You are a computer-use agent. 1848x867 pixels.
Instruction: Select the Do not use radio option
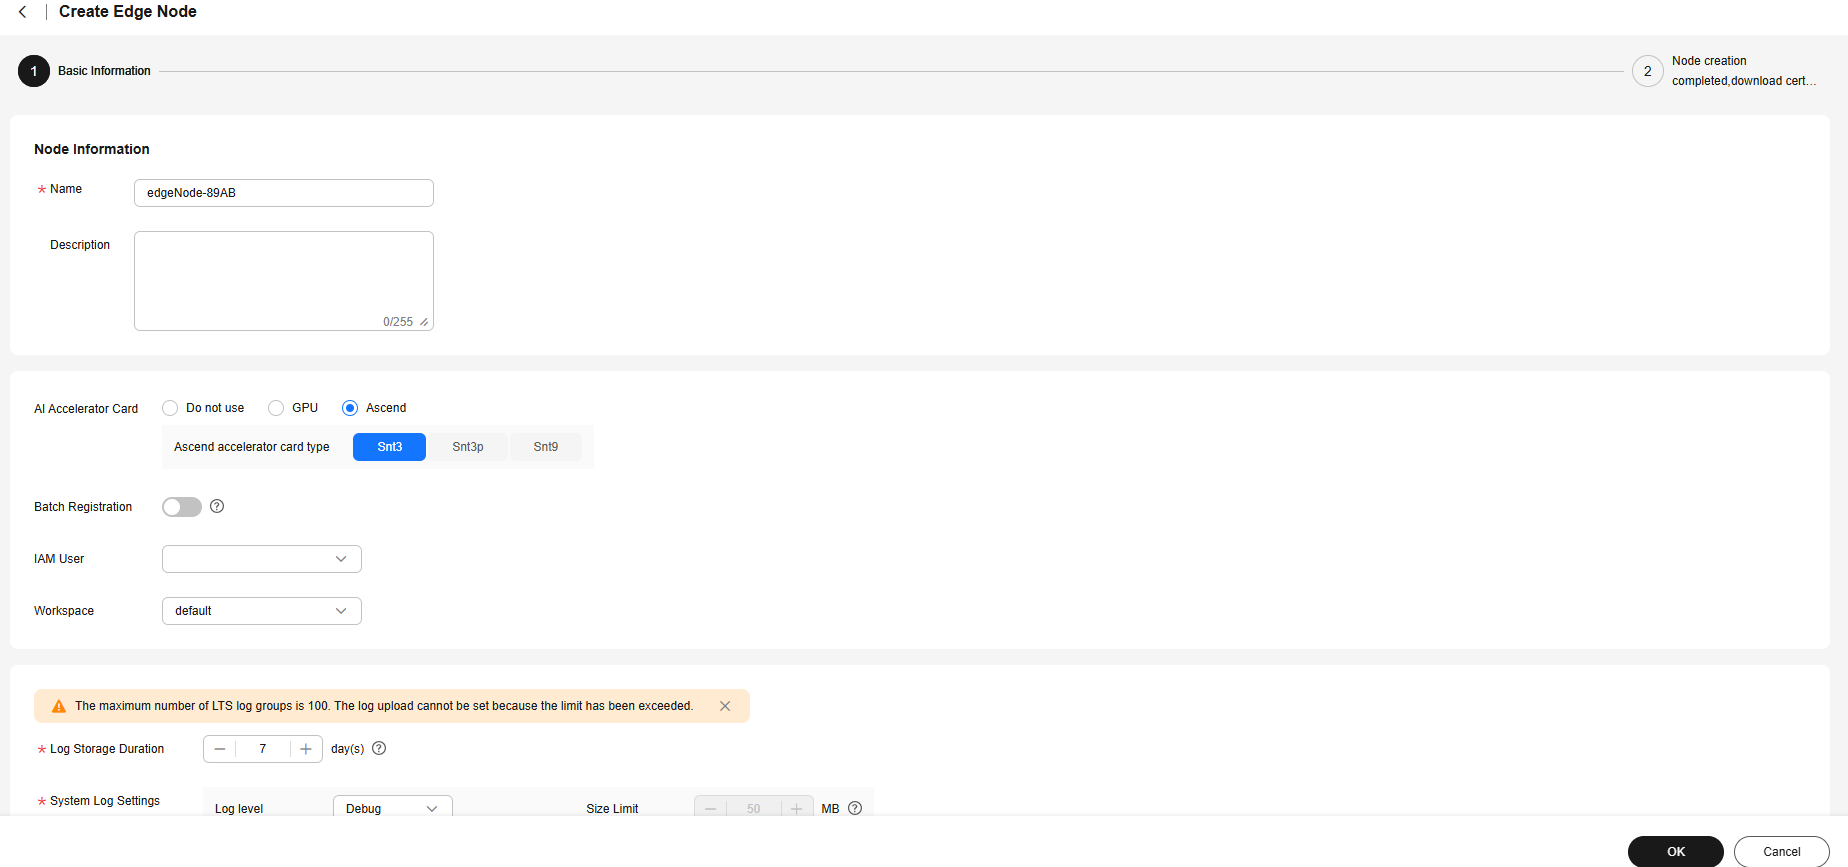pyautogui.click(x=171, y=408)
